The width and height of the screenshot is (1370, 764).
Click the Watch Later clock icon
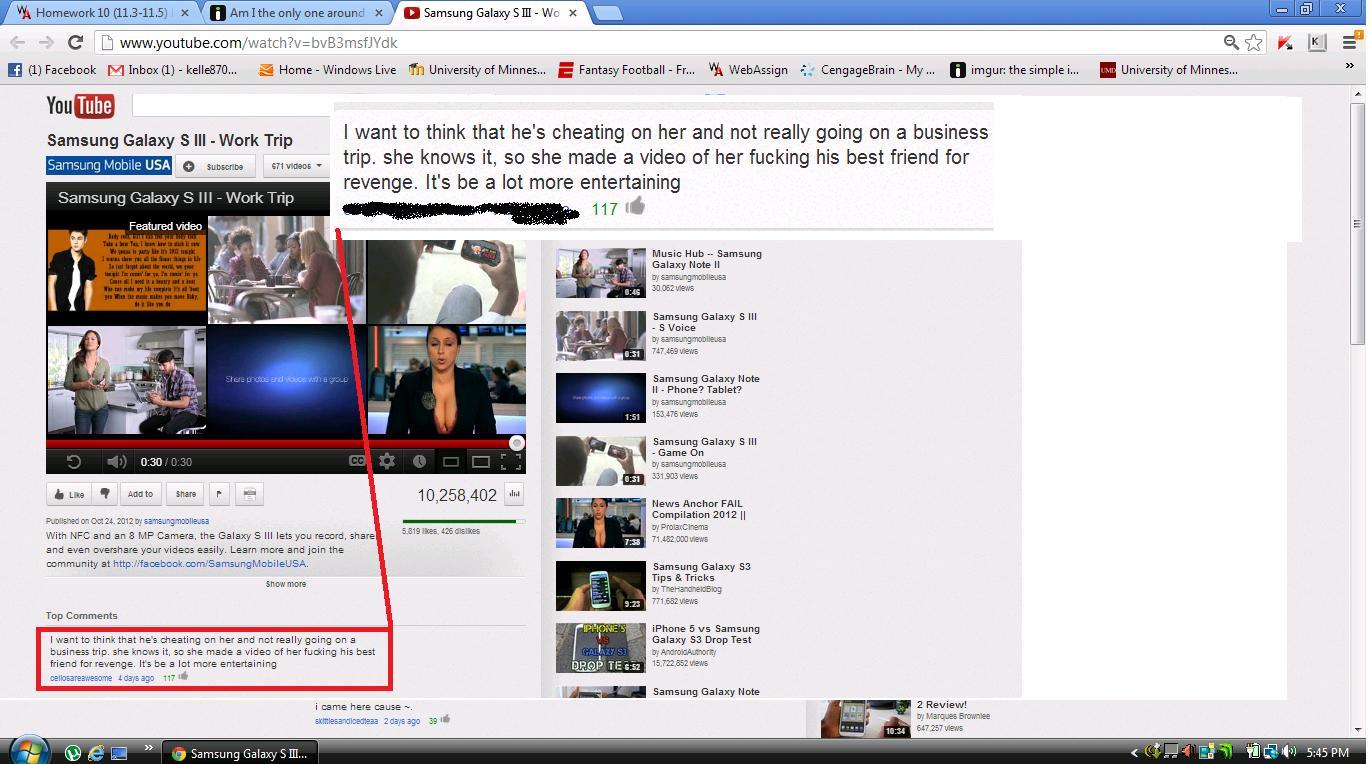point(419,461)
